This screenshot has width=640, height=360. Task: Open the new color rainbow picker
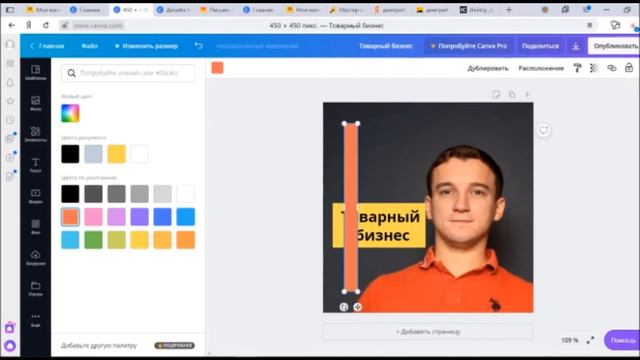[x=70, y=113]
